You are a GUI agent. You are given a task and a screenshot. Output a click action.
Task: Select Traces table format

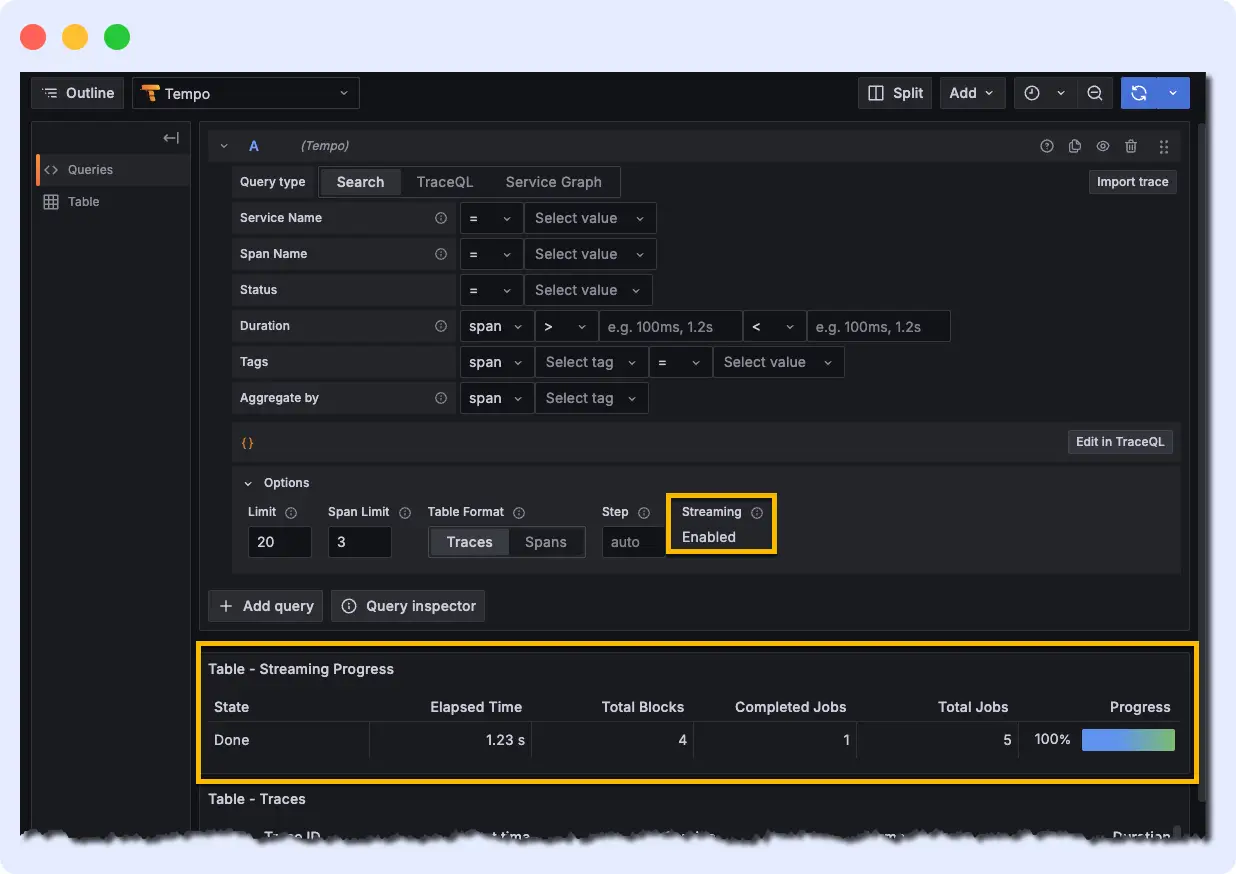point(469,542)
